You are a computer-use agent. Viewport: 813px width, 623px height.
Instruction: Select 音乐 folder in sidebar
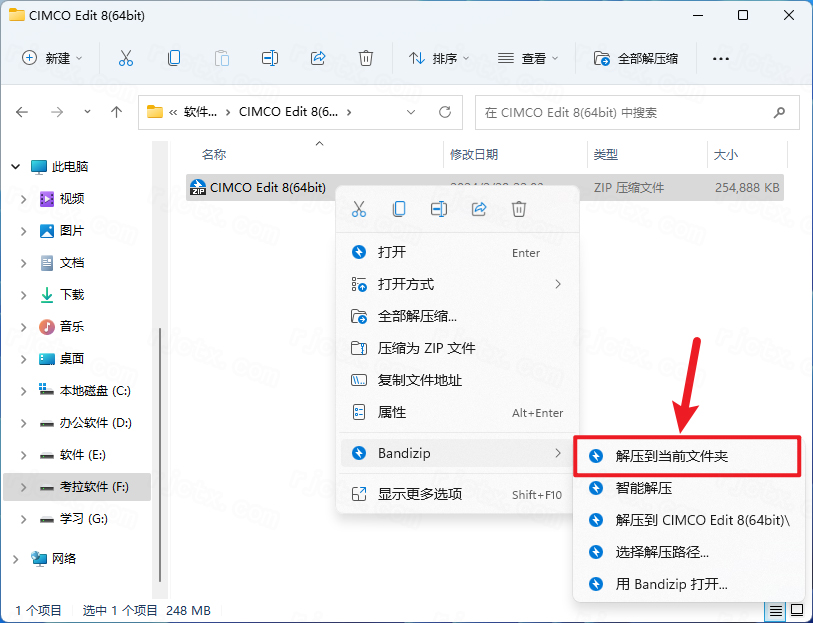point(77,327)
